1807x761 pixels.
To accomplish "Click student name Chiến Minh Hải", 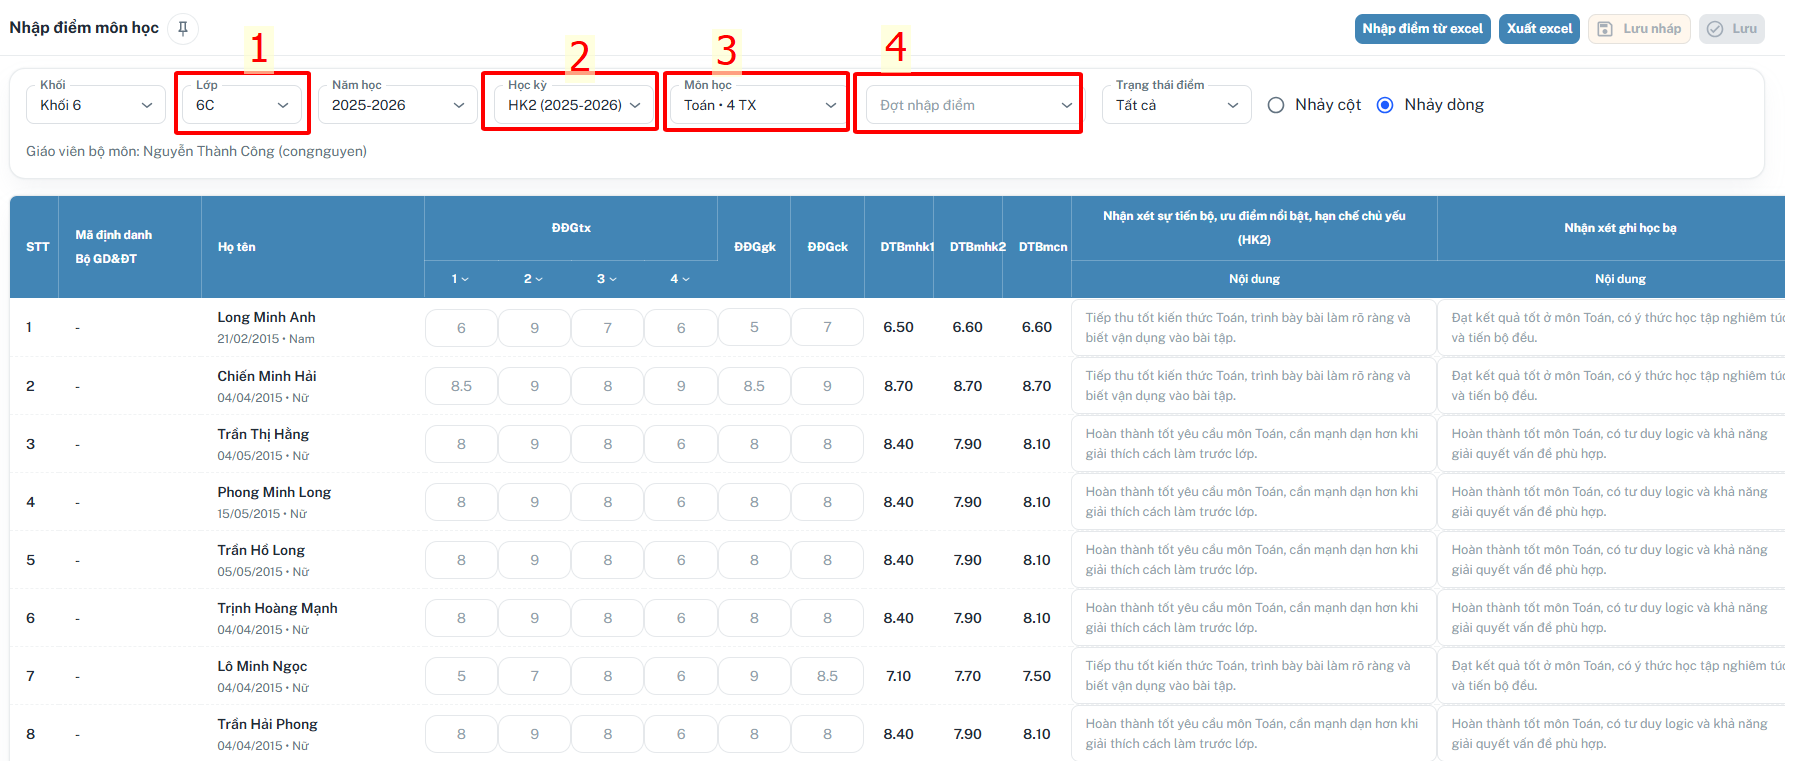I will pos(267,376).
